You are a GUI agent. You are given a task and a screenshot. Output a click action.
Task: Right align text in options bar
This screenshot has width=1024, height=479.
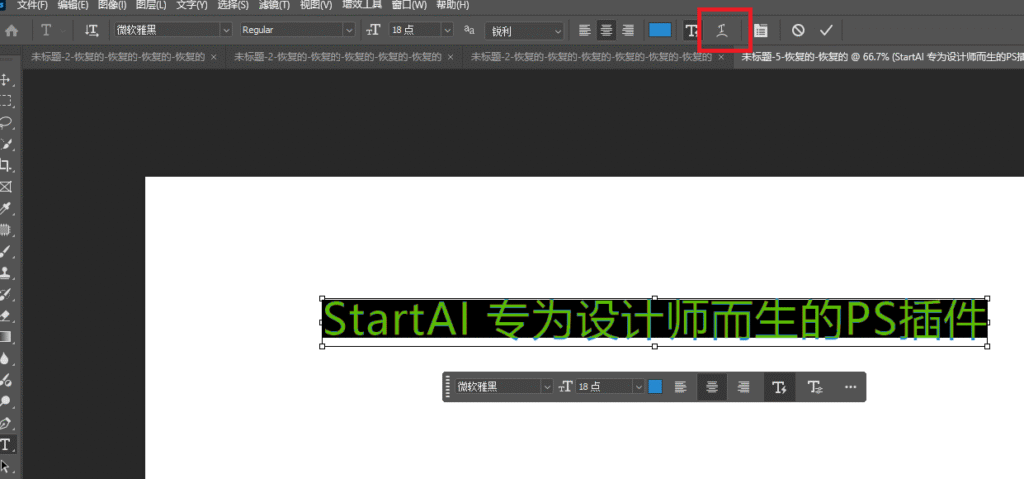(628, 30)
